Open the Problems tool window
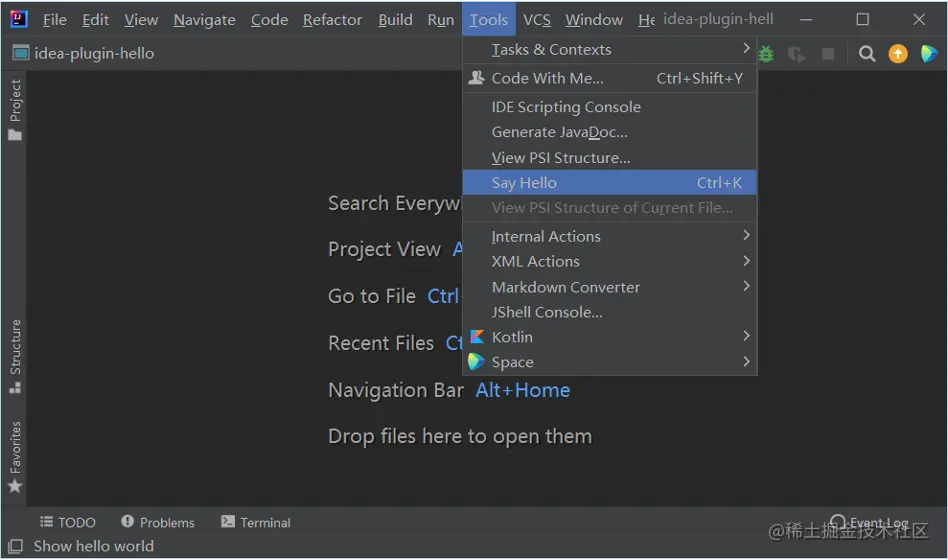The image size is (948, 560). [158, 522]
